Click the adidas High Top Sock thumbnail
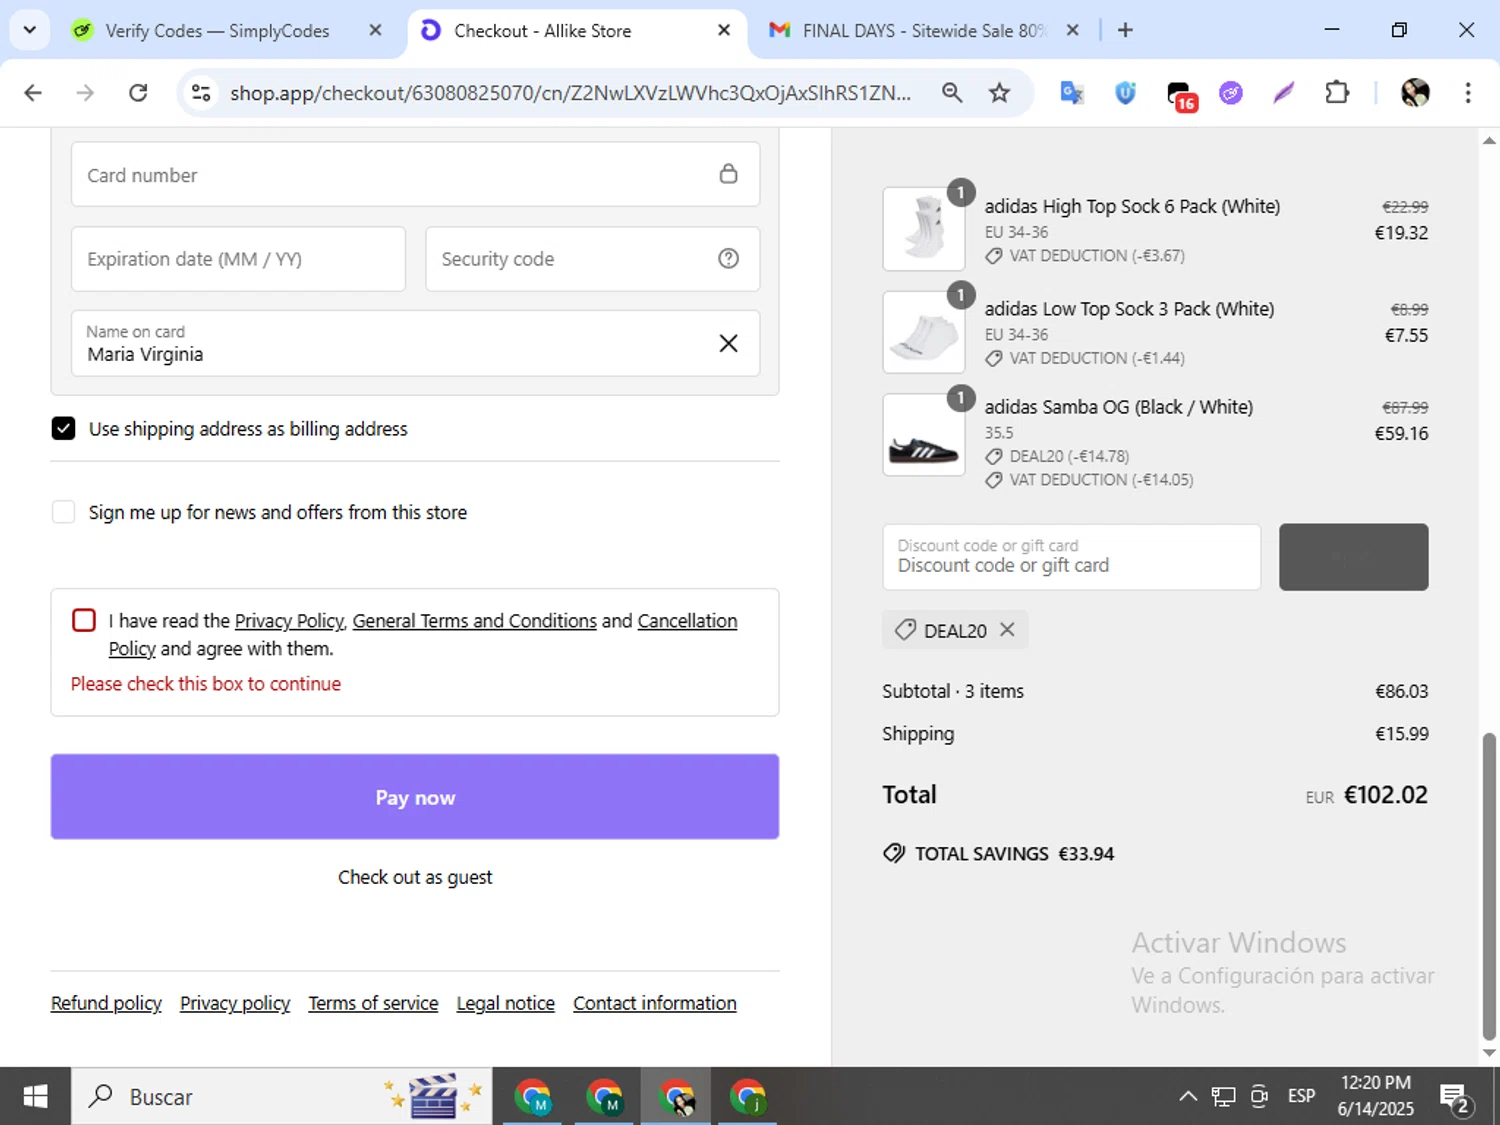Image resolution: width=1500 pixels, height=1125 pixels. (924, 229)
